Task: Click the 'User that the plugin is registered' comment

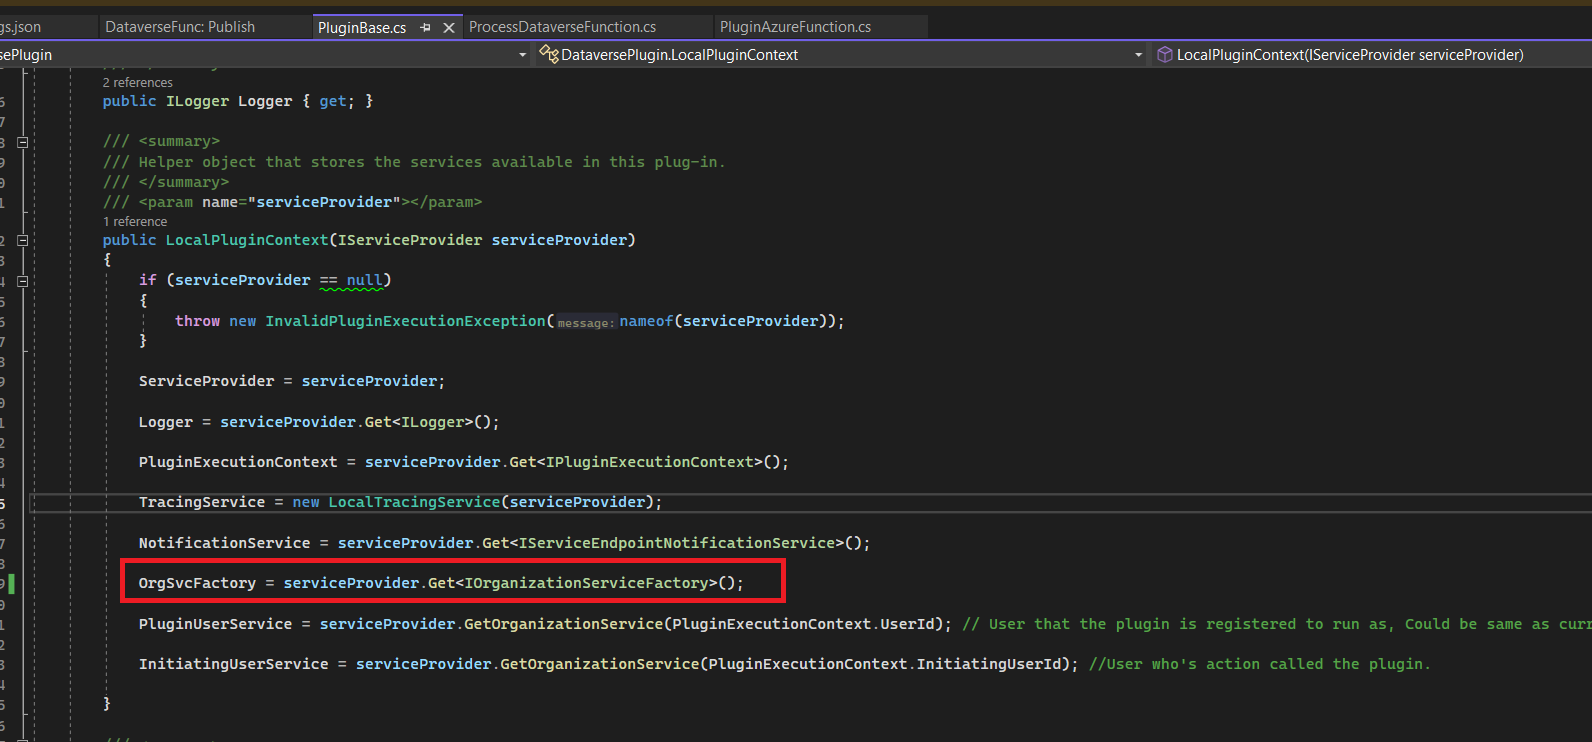Action: point(1276,624)
